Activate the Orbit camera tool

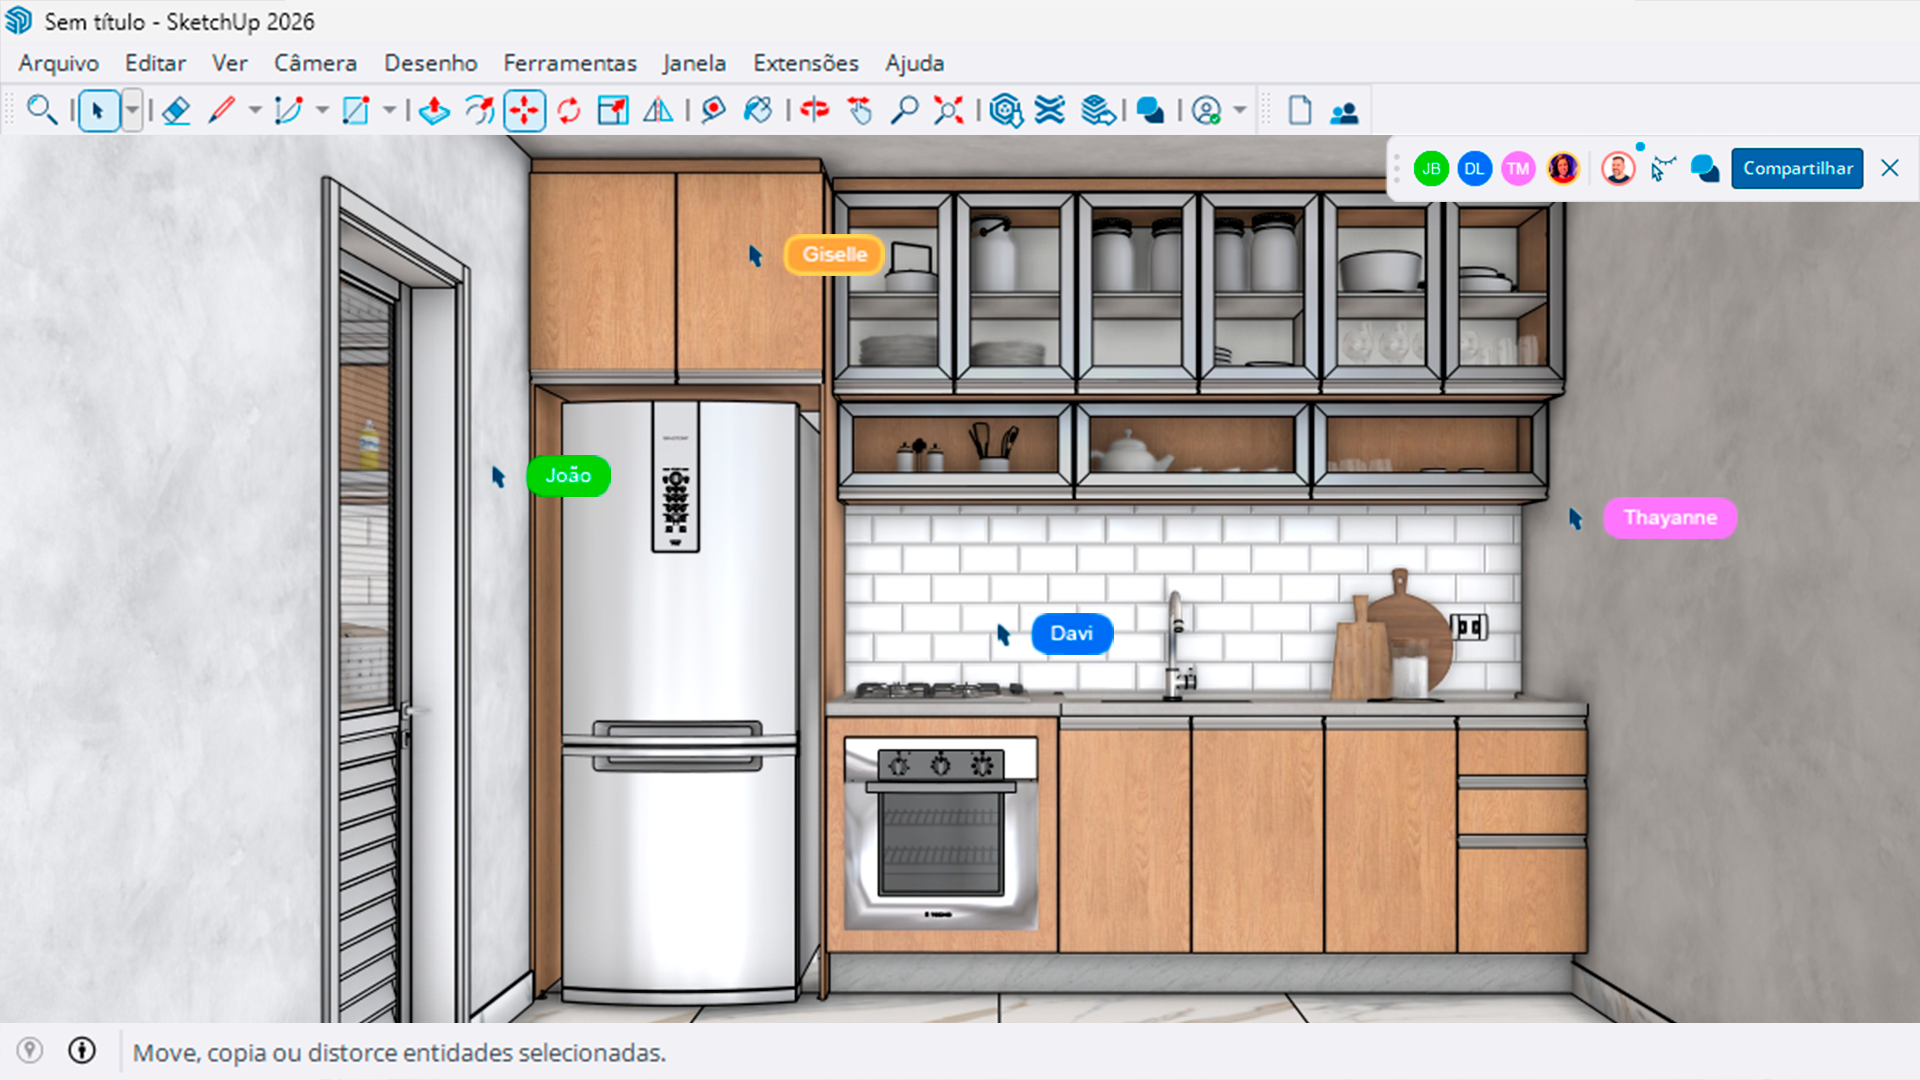click(815, 110)
